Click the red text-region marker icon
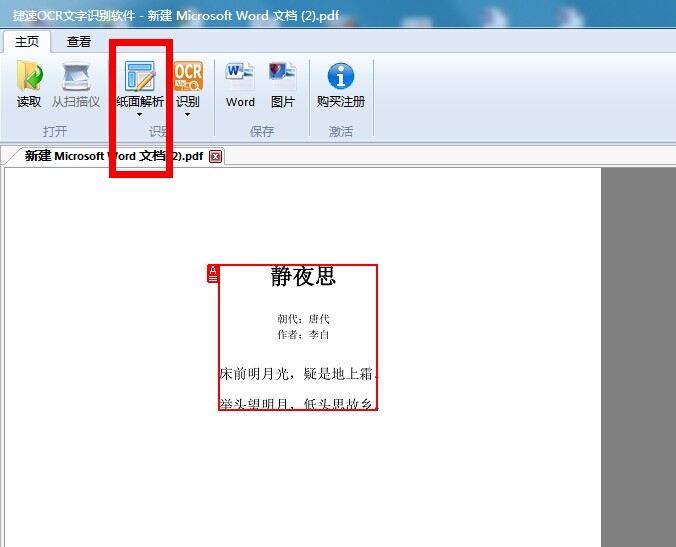 tap(213, 274)
